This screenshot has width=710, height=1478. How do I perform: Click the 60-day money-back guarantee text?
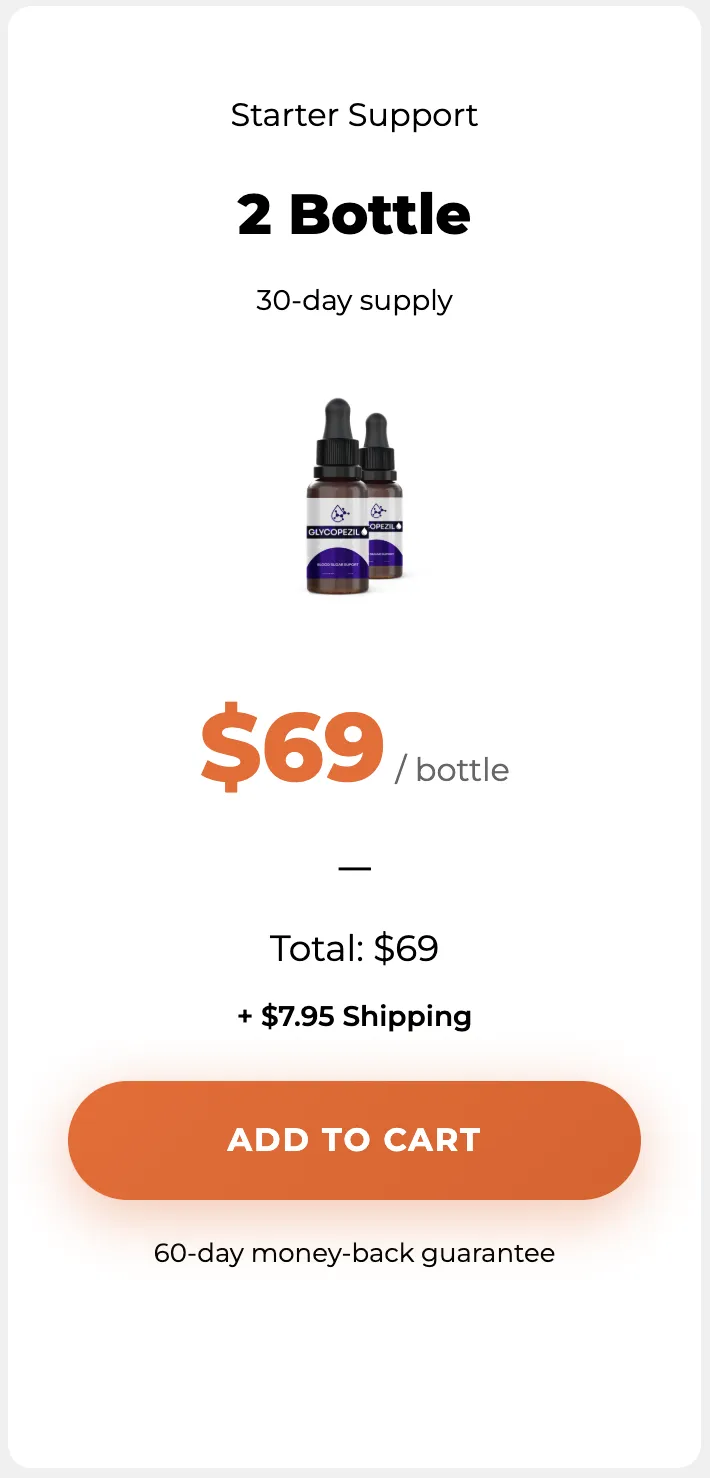(x=354, y=1253)
